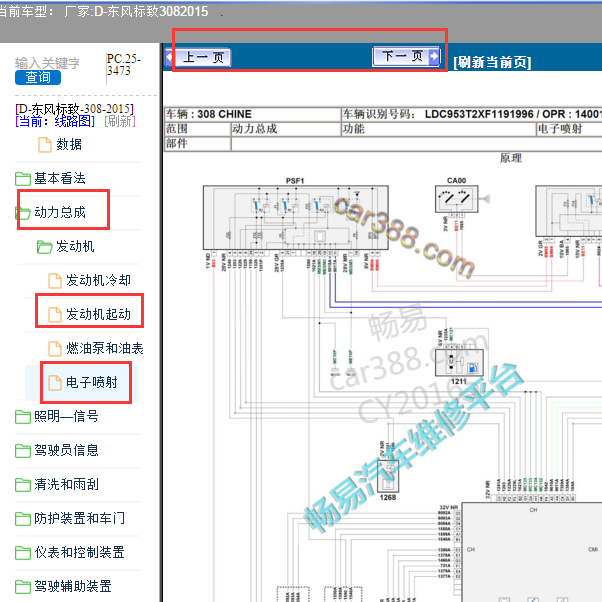Viewport: 602px width, 602px height.
Task: Click the 上一页 previous page button
Action: (198, 58)
